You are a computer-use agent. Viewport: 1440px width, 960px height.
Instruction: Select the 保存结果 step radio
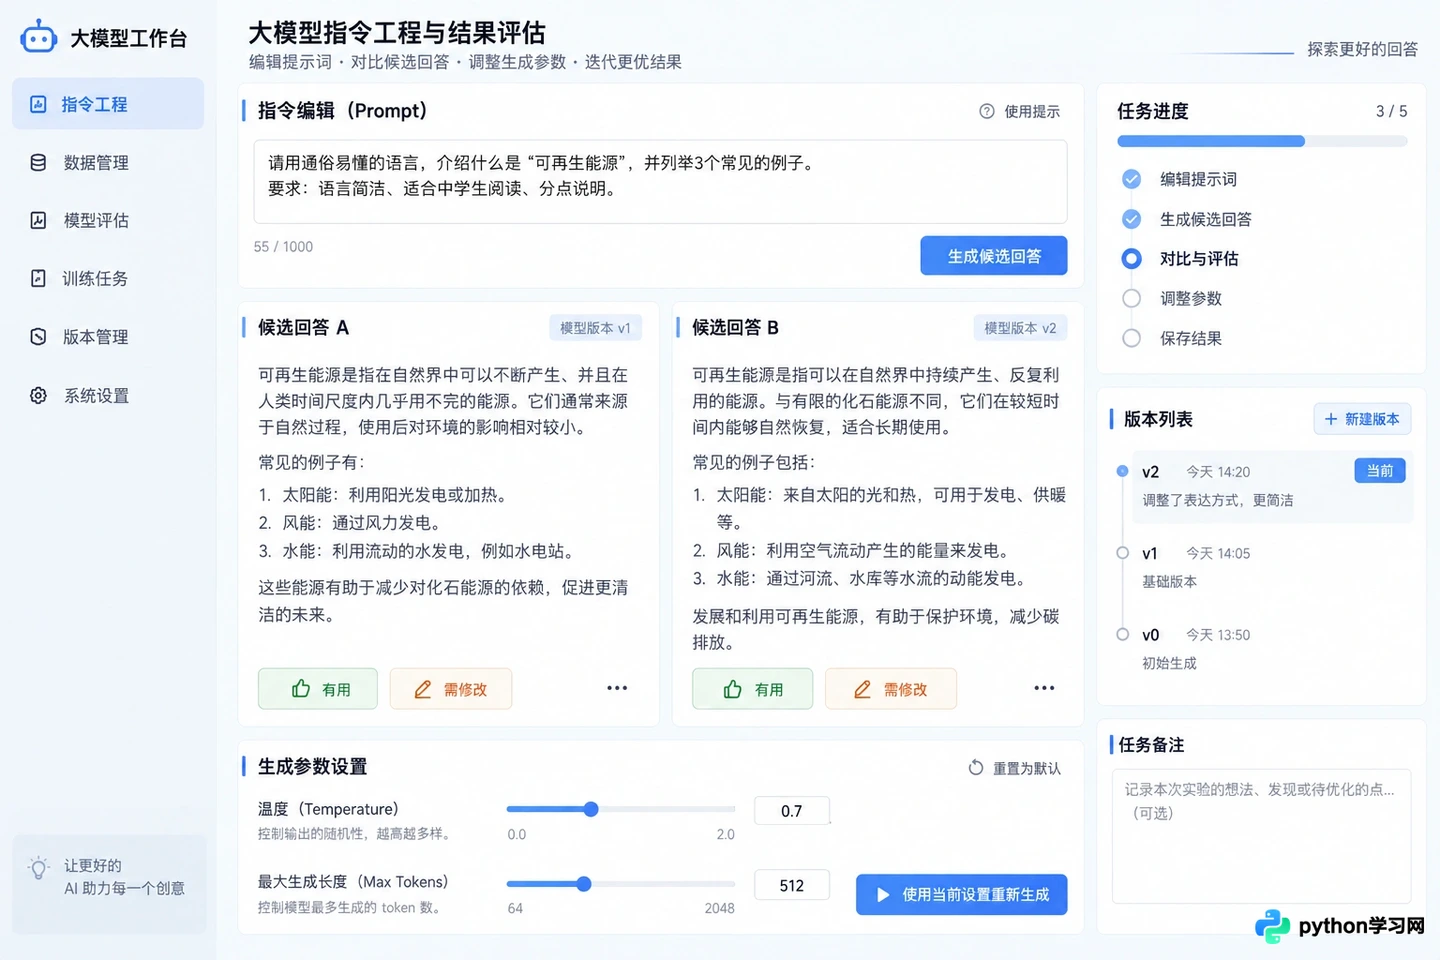tap(1131, 338)
